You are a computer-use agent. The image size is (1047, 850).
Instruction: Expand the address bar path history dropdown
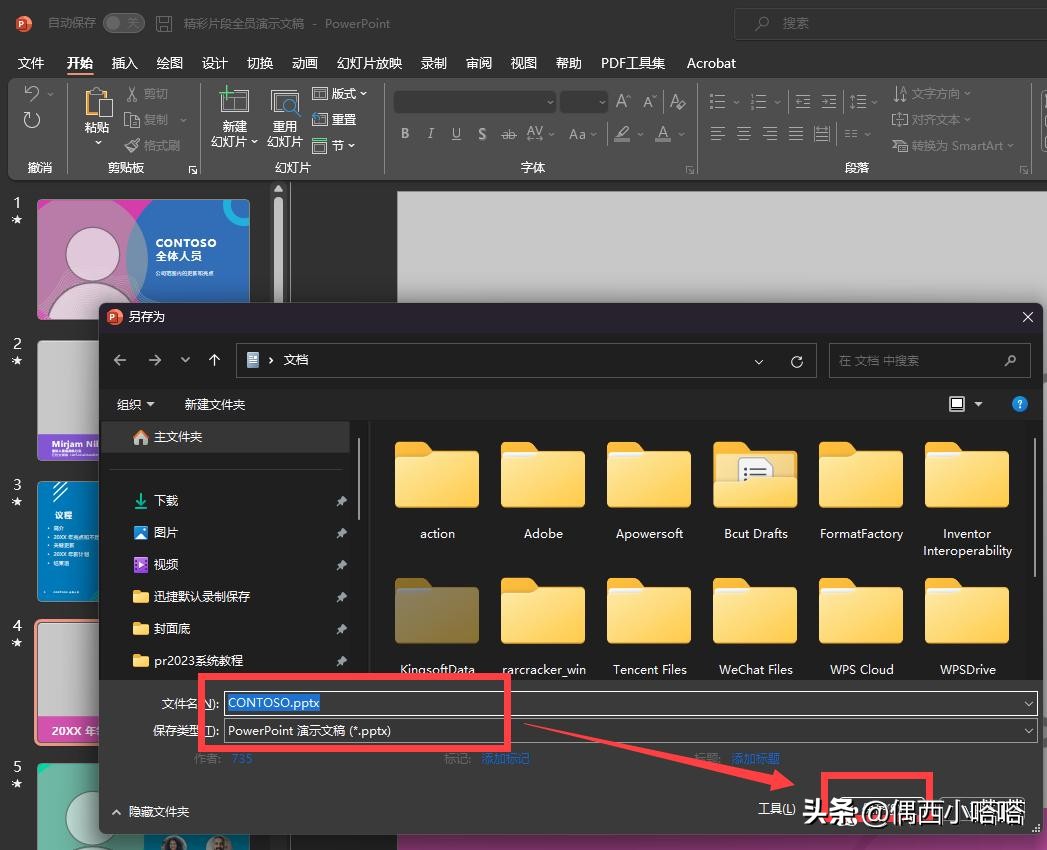[x=759, y=361]
